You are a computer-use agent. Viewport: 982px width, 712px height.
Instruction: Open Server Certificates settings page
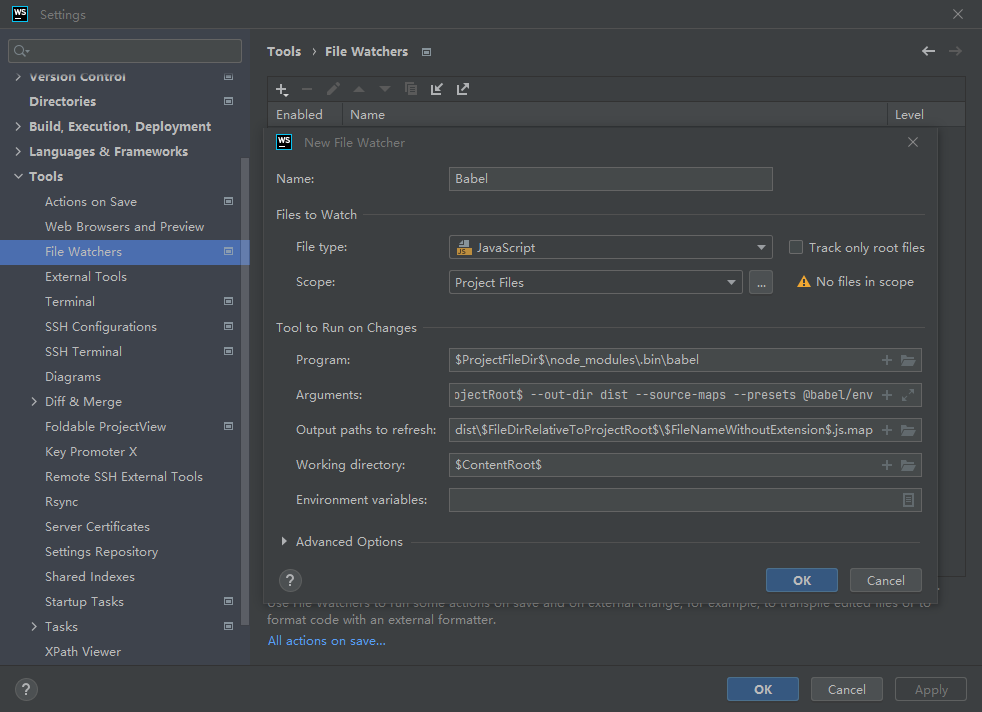click(97, 527)
